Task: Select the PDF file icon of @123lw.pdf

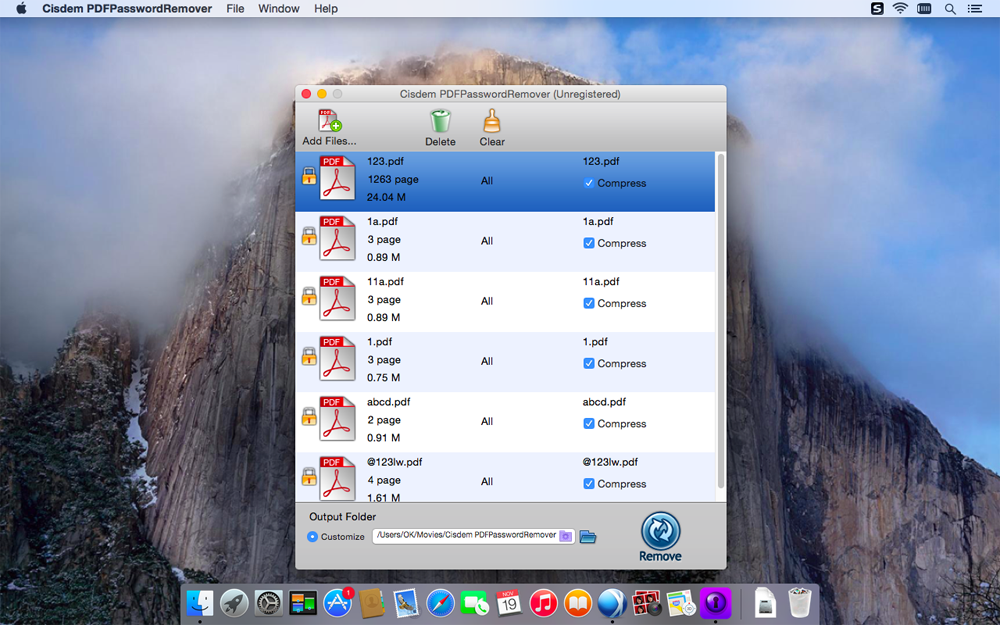Action: pos(337,478)
